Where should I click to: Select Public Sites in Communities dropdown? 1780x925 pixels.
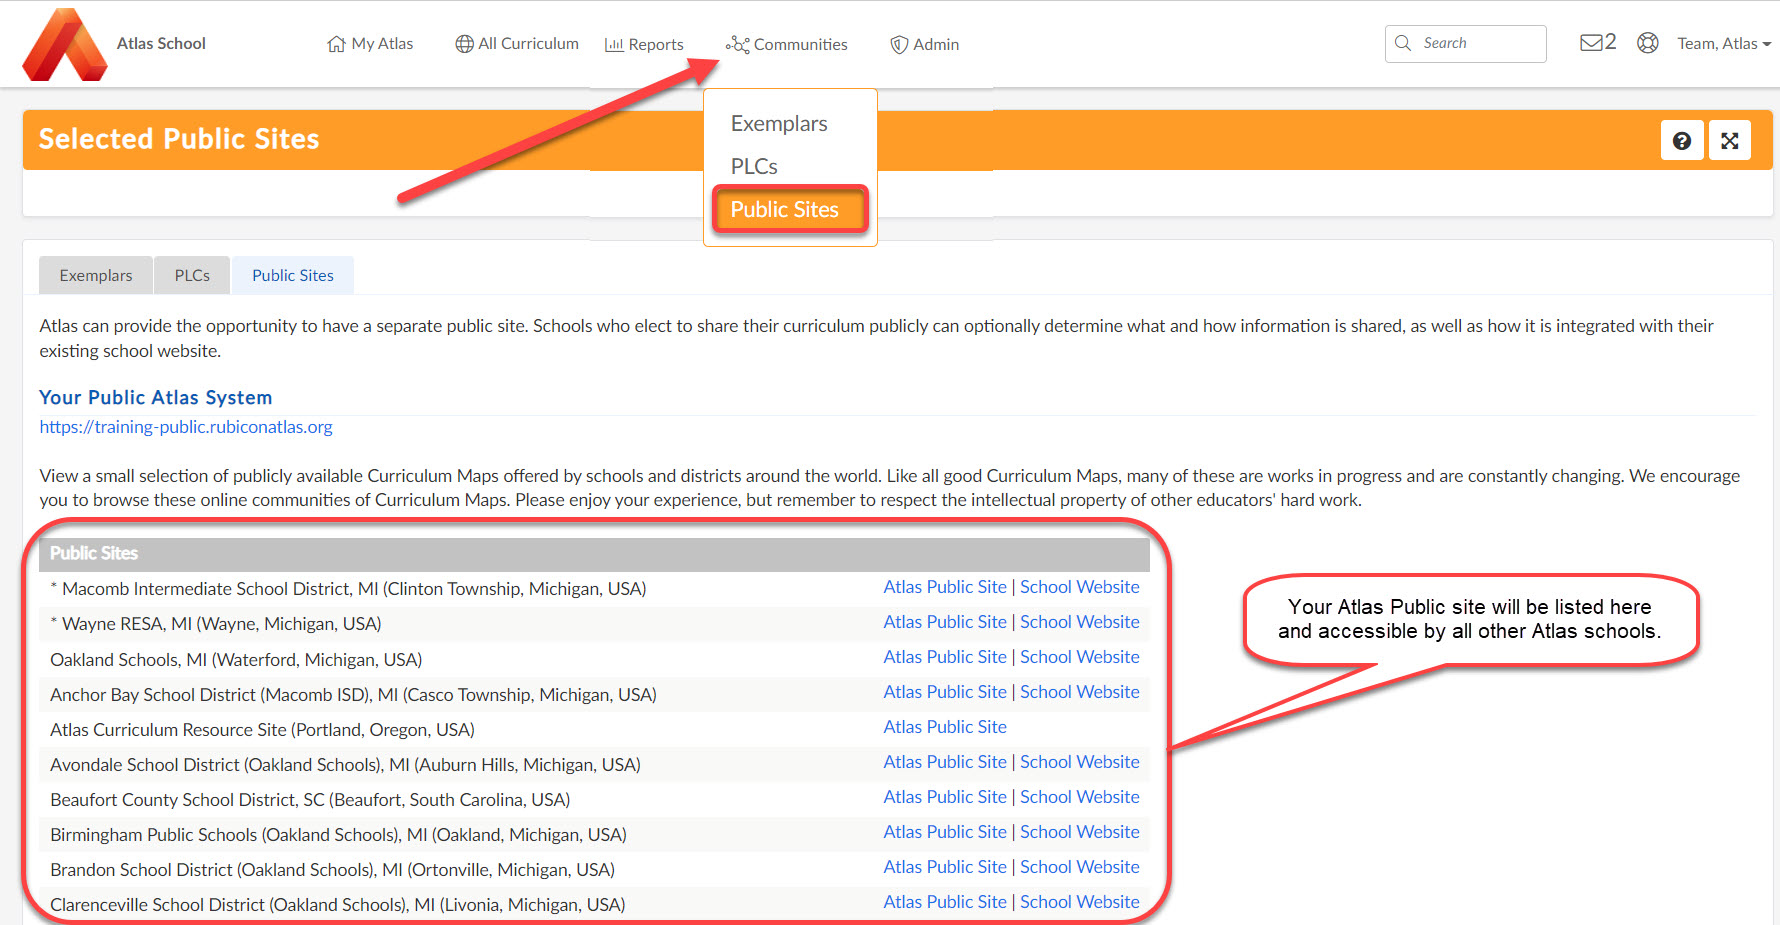click(790, 209)
